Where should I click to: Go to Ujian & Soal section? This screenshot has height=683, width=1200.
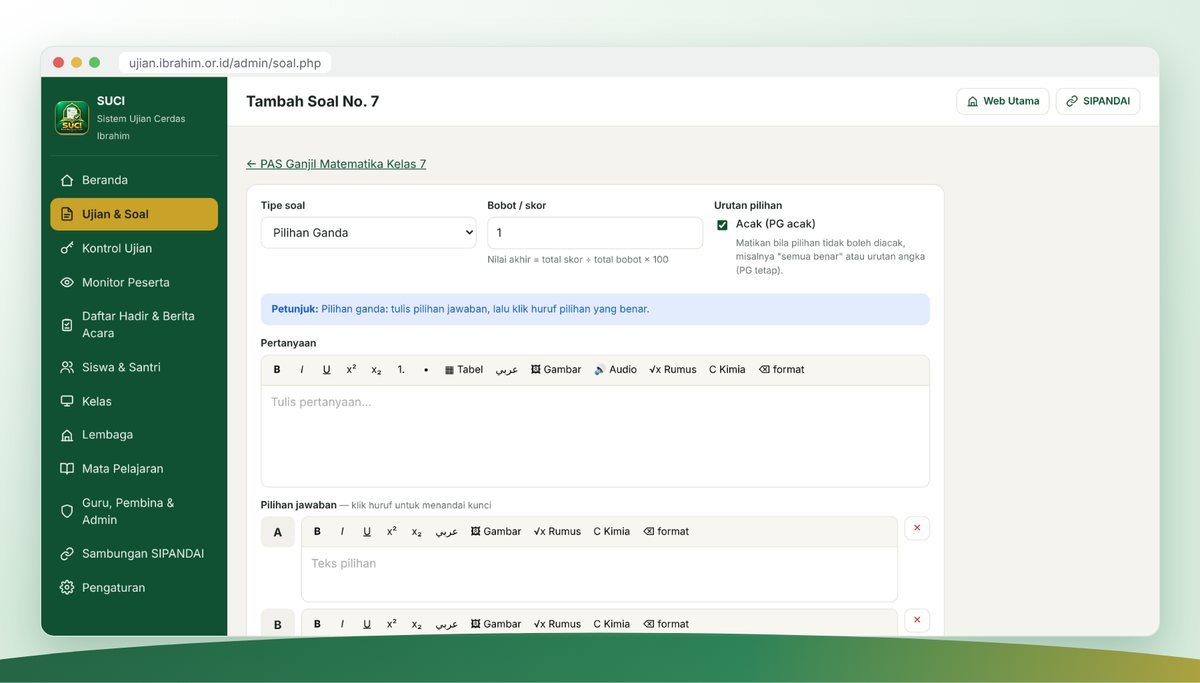pyautogui.click(x=134, y=214)
